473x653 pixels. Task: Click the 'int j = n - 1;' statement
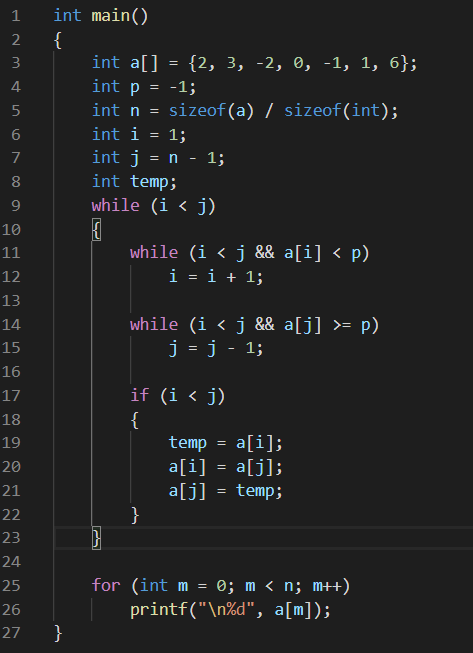click(158, 158)
